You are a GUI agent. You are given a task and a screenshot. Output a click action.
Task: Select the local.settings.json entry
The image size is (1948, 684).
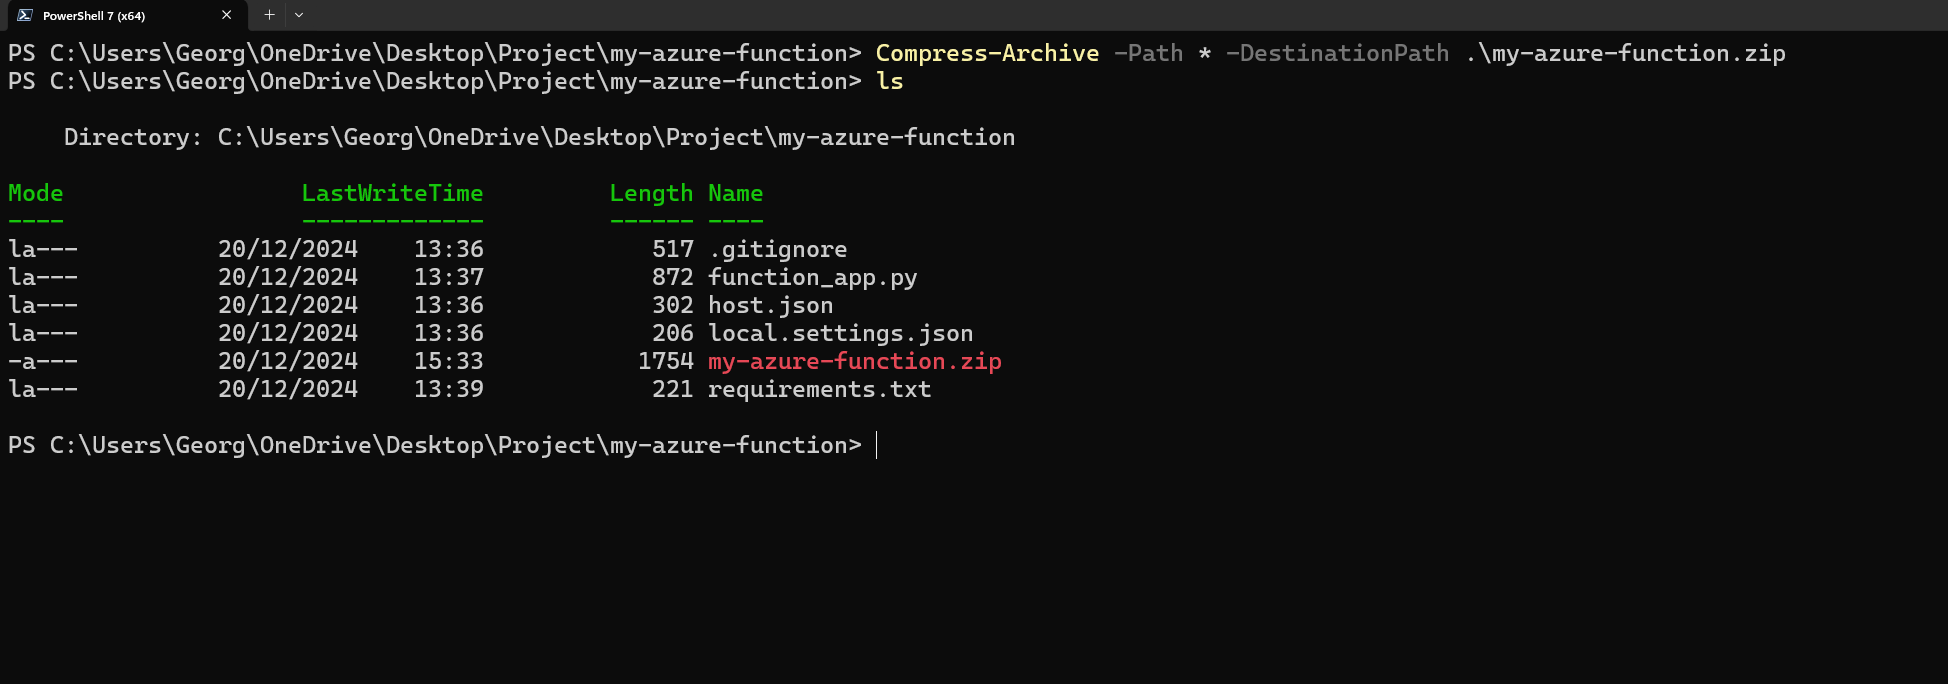point(840,333)
